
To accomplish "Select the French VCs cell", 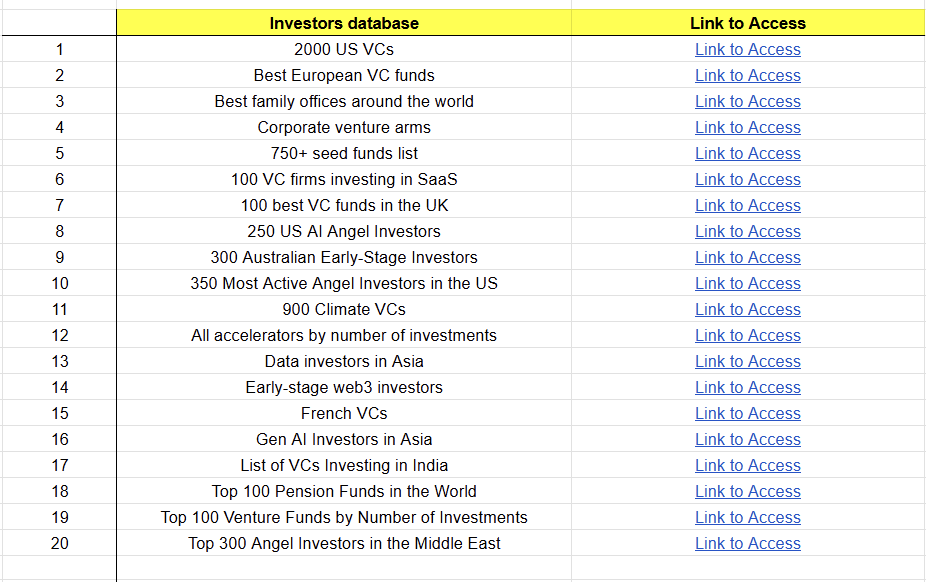I will 344,413.
